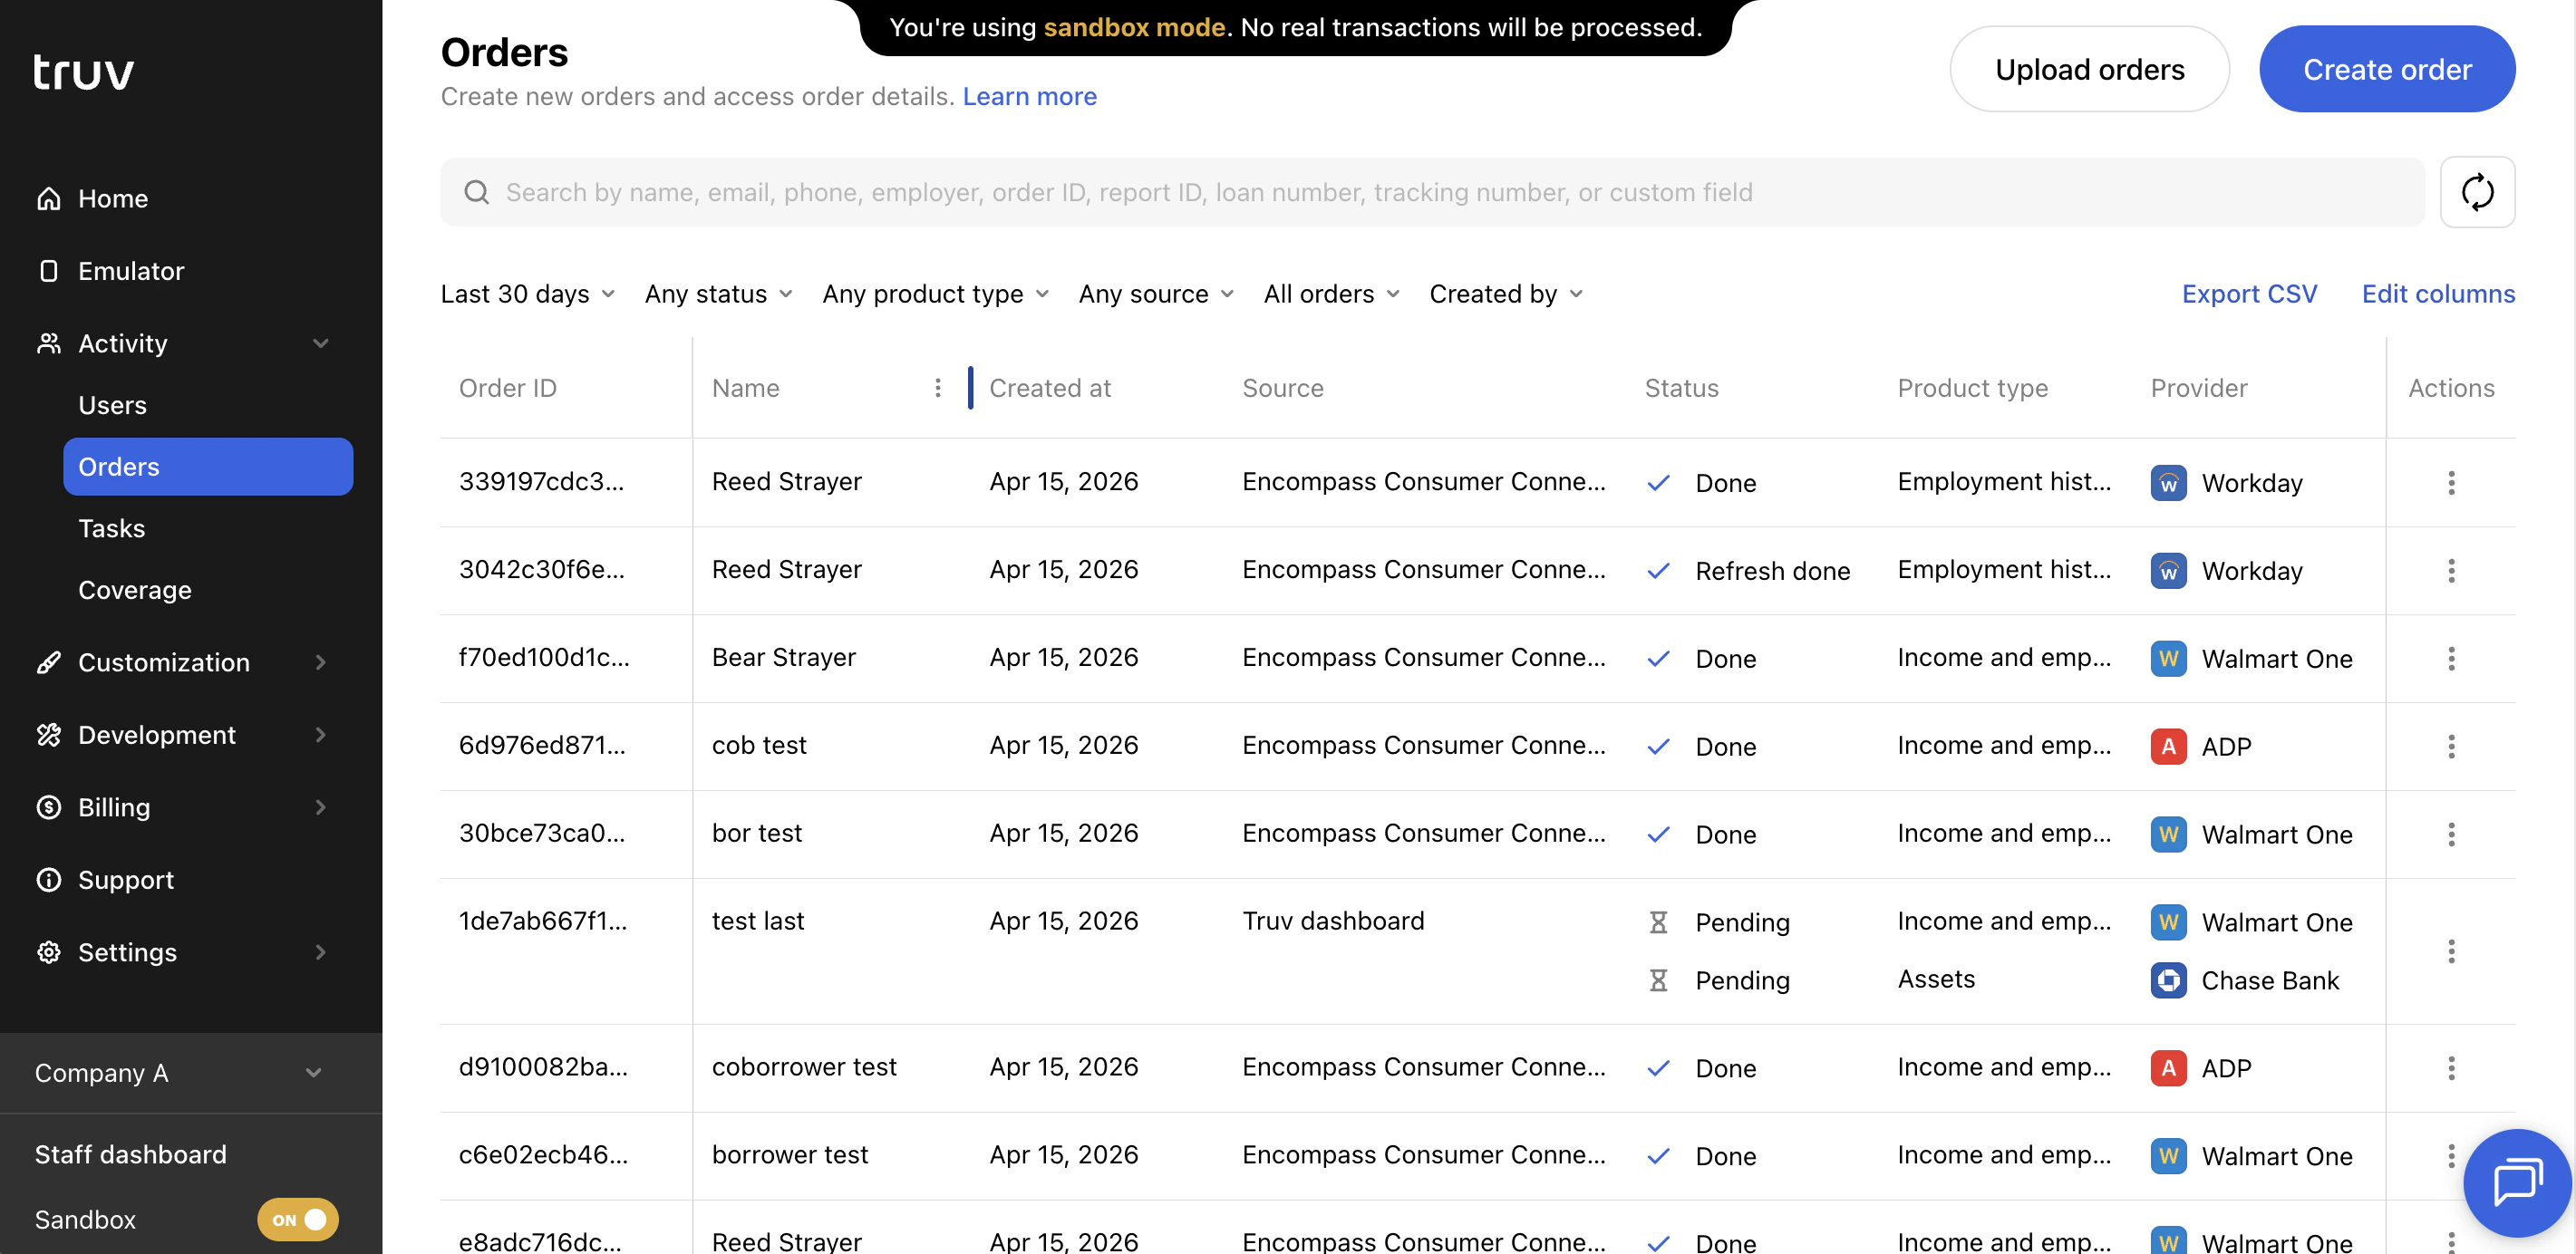Open actions menu for order 3042c30f6e
Screen dimensions: 2576x1254
2451,571
